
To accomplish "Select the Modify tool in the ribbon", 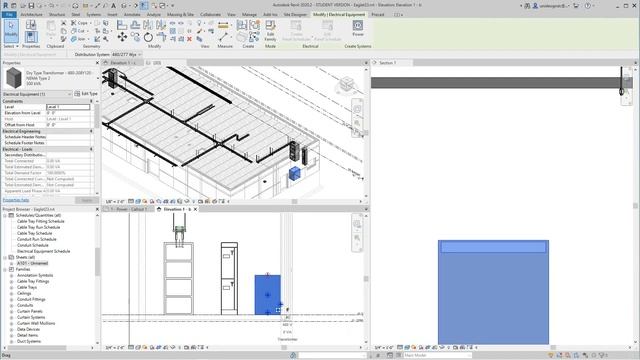I will tap(11, 31).
